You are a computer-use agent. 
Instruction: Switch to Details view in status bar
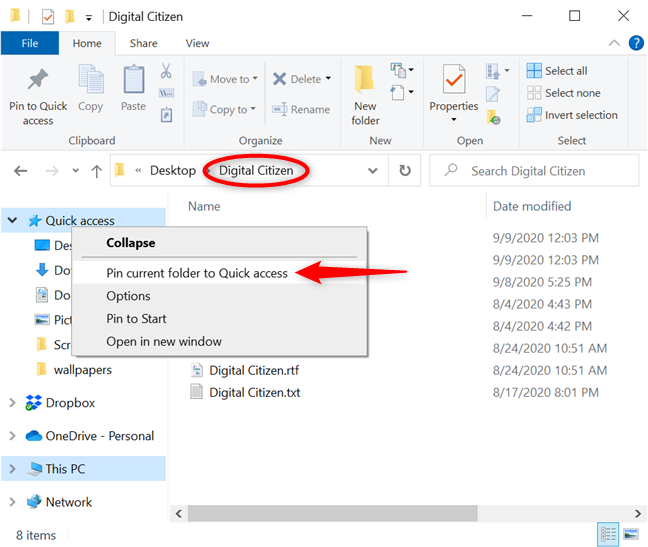click(x=608, y=534)
